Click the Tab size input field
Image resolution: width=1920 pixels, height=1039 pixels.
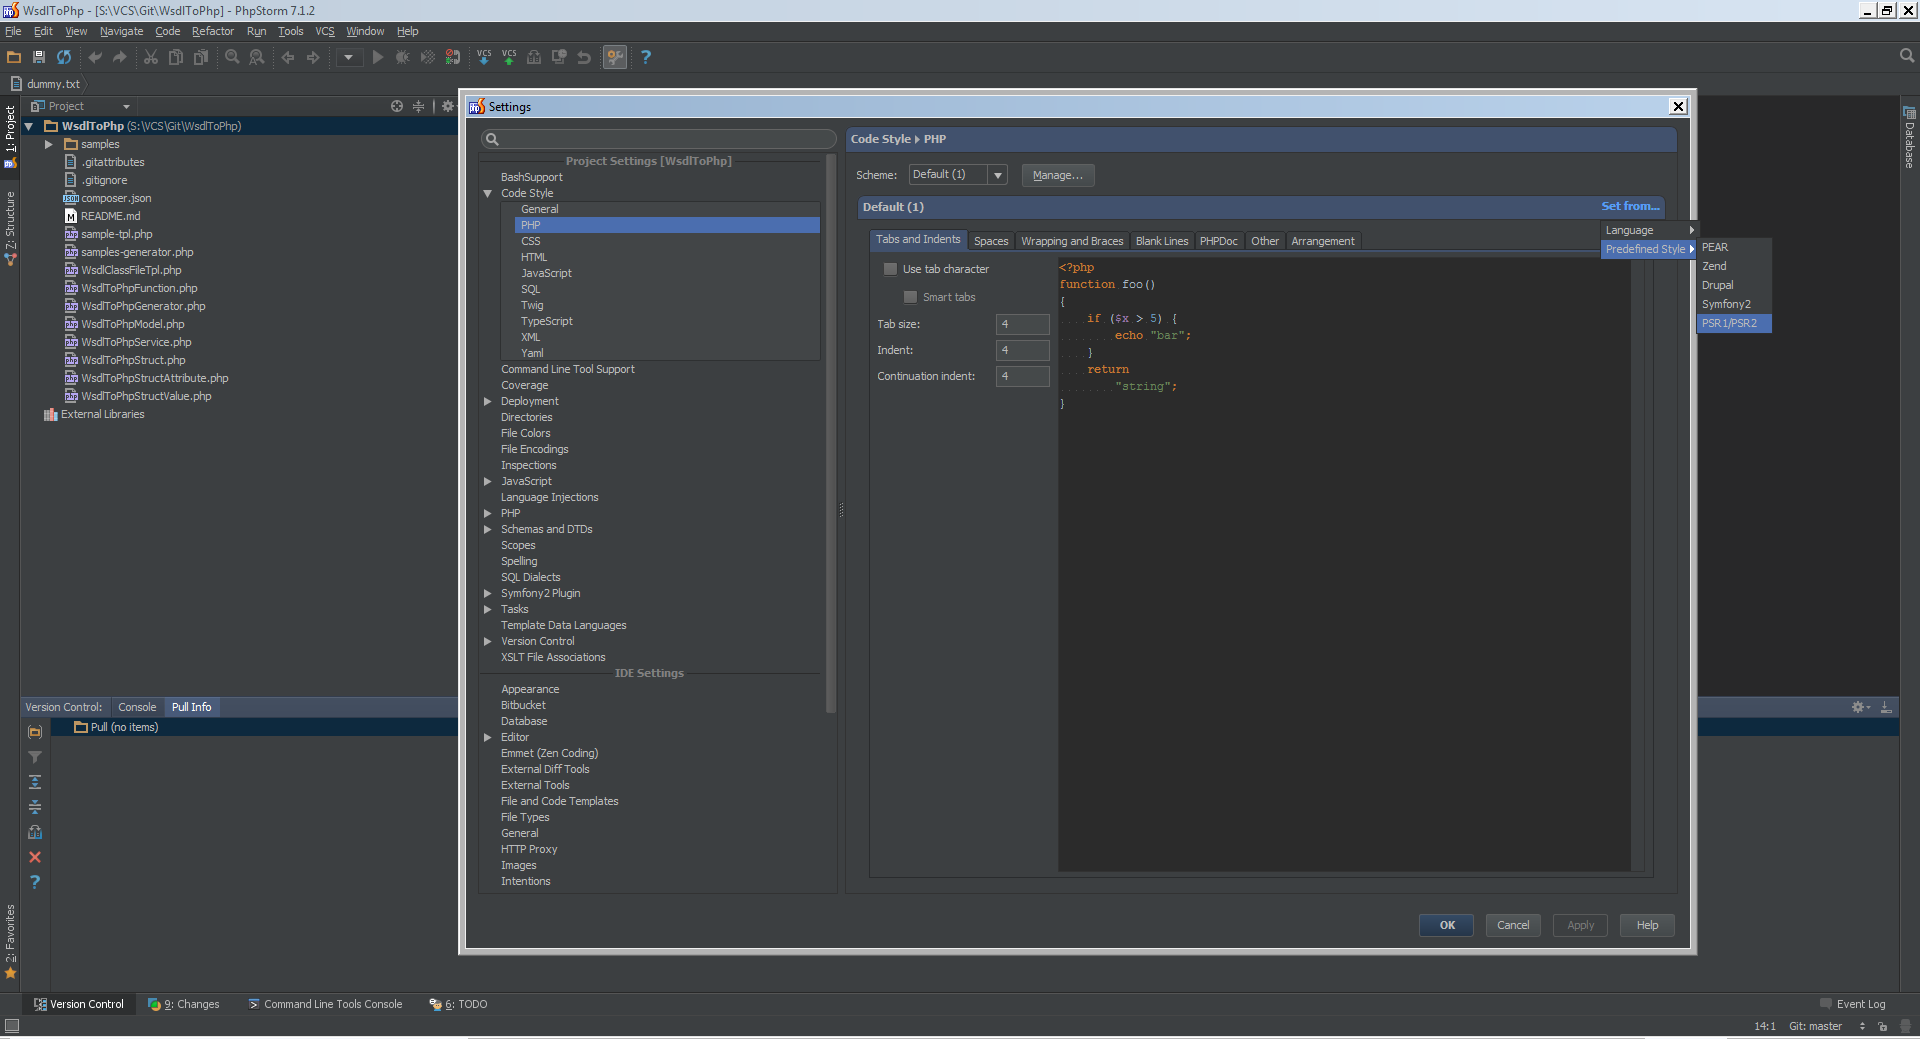1022,324
